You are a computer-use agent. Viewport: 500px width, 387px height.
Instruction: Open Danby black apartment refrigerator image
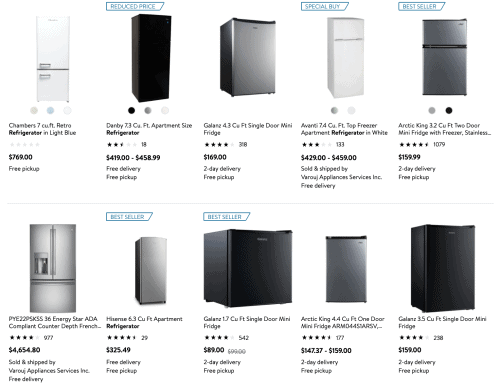(x=151, y=58)
